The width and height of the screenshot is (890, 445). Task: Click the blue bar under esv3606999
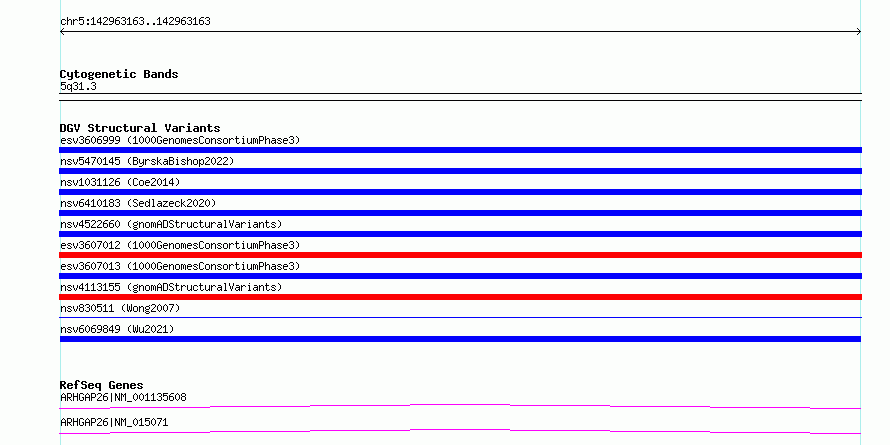(460, 150)
